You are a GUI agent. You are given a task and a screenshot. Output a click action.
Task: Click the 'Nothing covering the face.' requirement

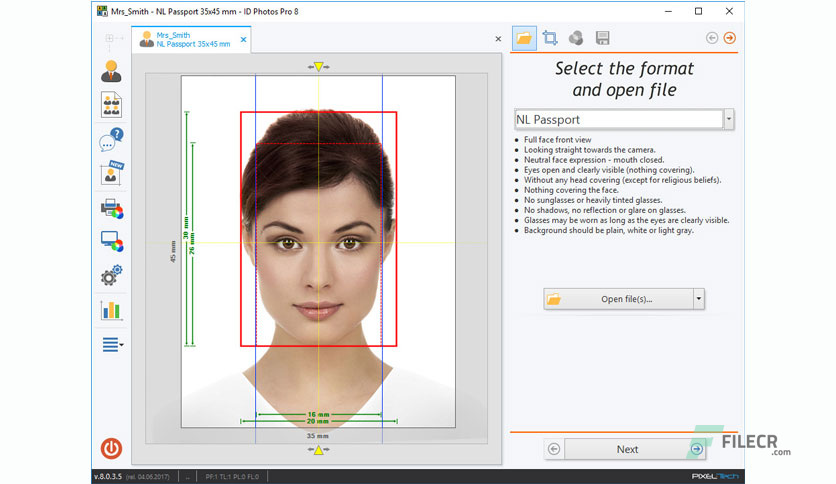click(571, 190)
